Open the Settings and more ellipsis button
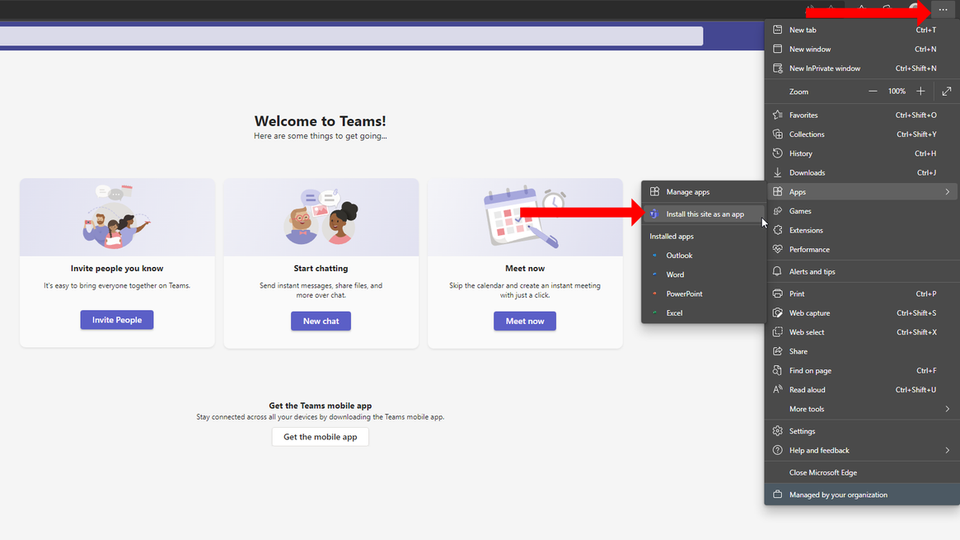Viewport: 960px width, 540px height. click(x=943, y=10)
